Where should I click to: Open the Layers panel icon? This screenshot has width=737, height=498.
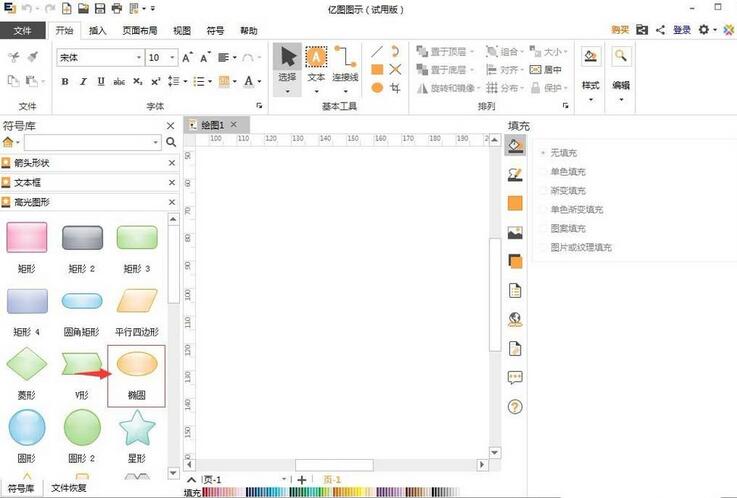[x=515, y=261]
